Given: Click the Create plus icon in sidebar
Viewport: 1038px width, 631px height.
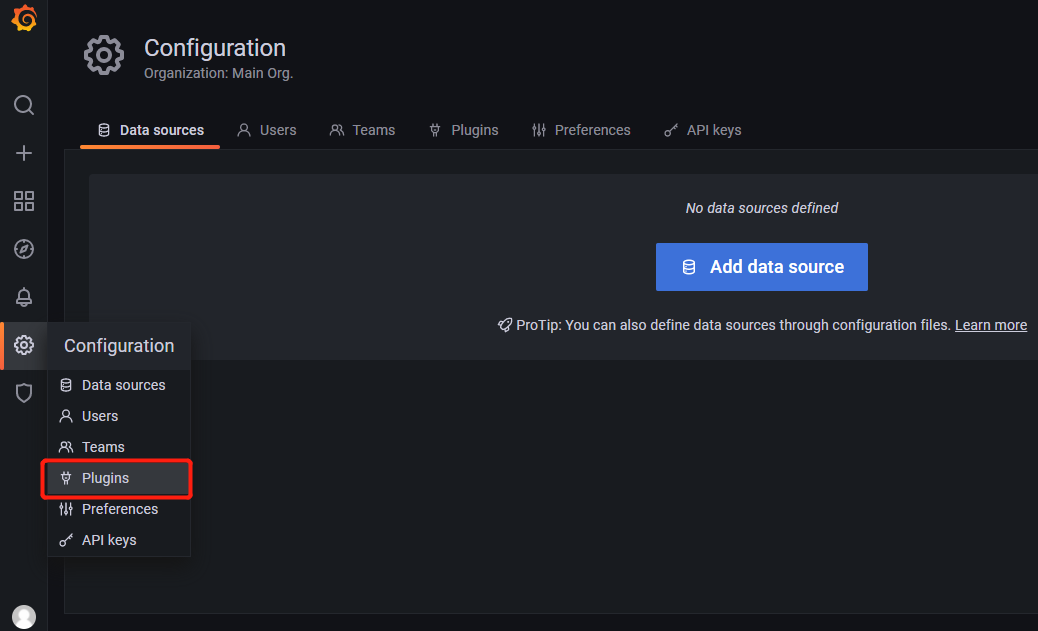Looking at the screenshot, I should point(24,153).
